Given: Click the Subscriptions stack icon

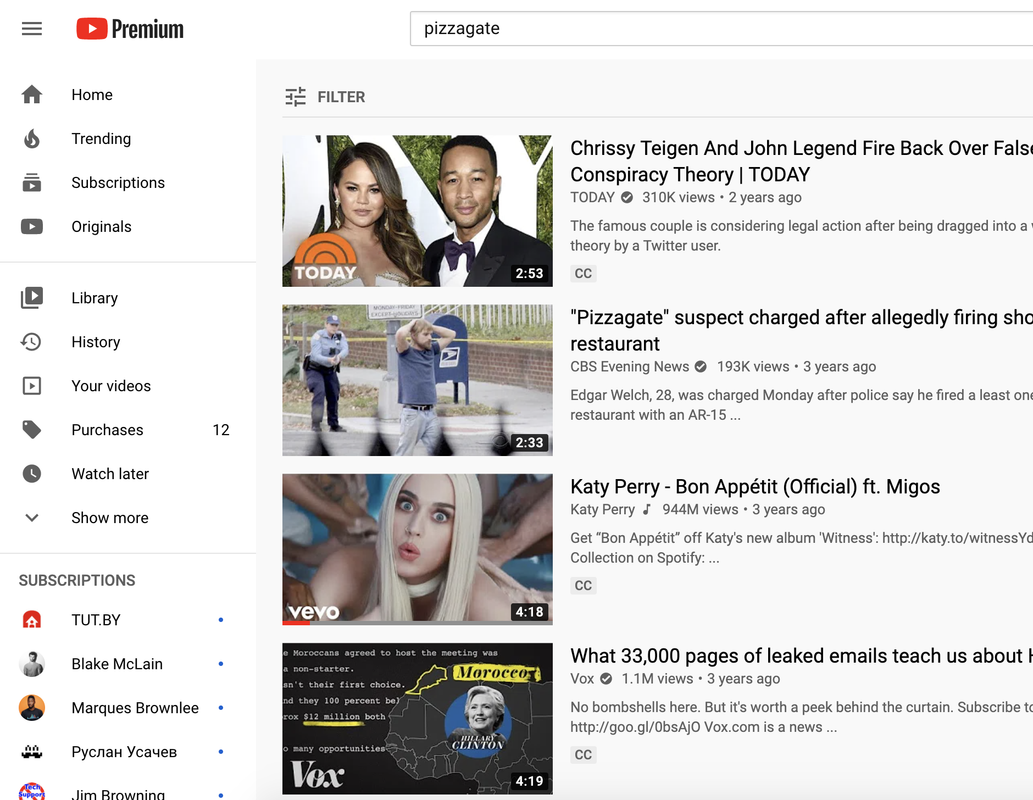Looking at the screenshot, I should (32, 183).
